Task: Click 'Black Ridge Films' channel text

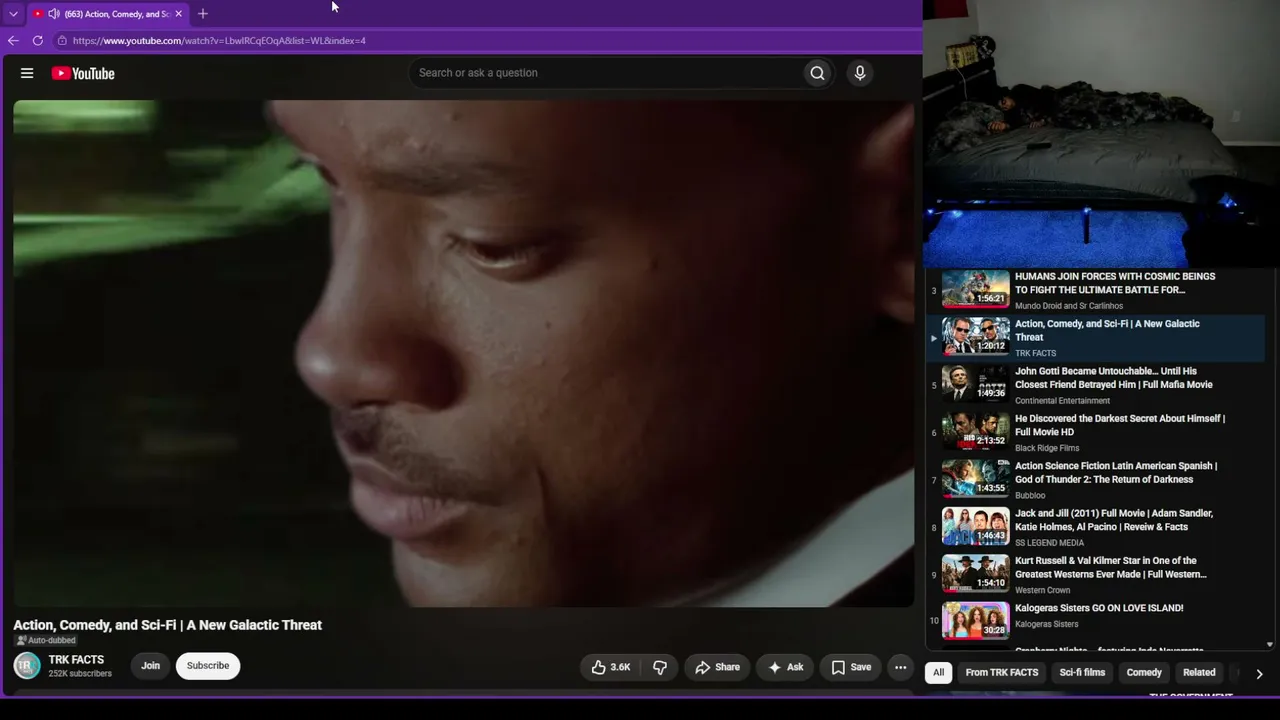Action: tap(1047, 448)
